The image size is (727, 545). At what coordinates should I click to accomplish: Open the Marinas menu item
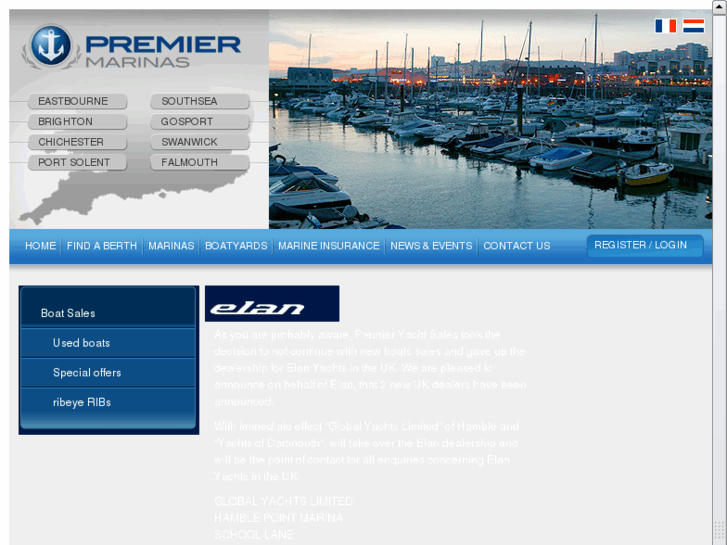[171, 246]
